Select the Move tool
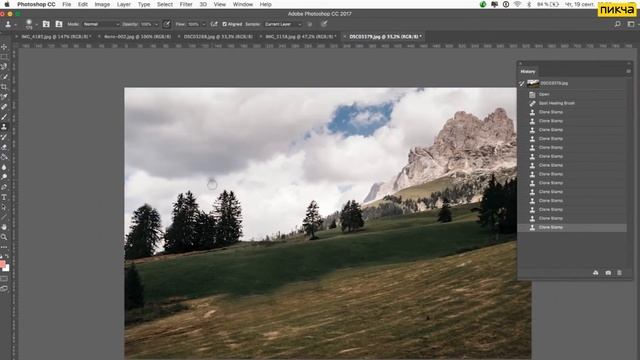The width and height of the screenshot is (640, 360). 4,47
